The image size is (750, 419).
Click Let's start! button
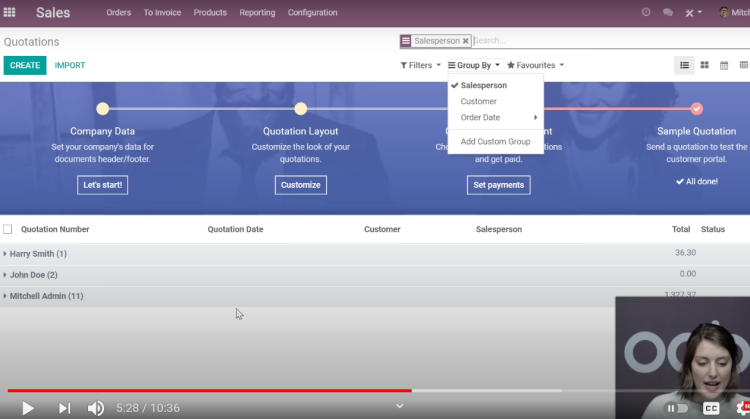(x=102, y=185)
